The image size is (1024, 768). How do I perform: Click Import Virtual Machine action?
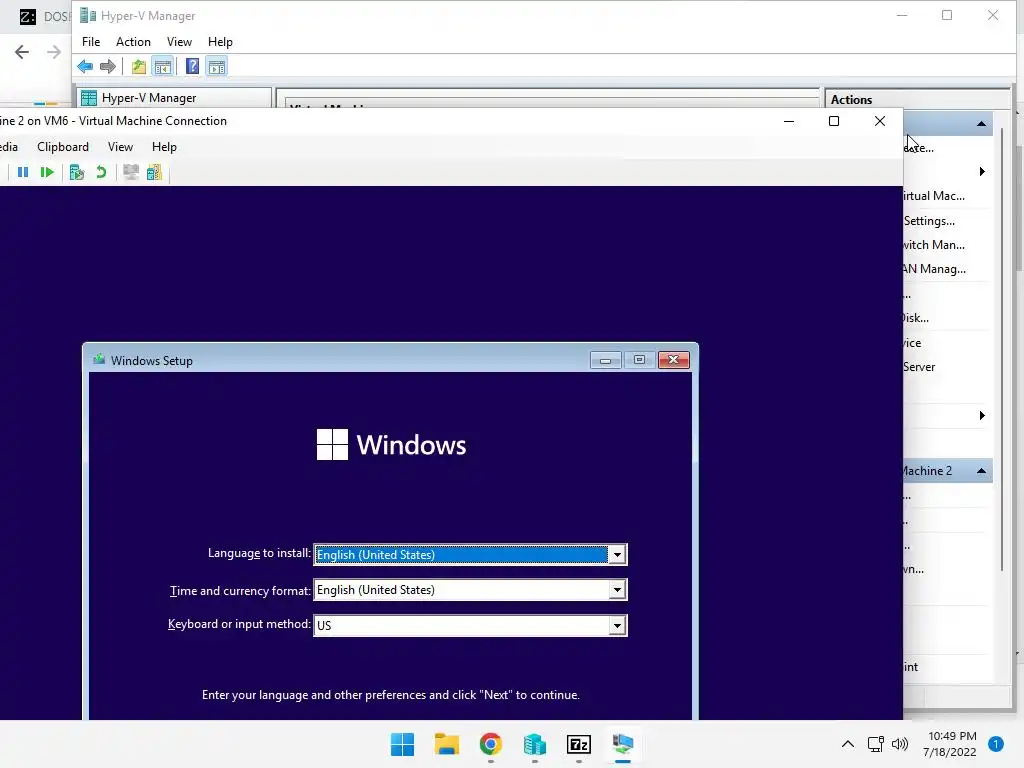(935, 196)
